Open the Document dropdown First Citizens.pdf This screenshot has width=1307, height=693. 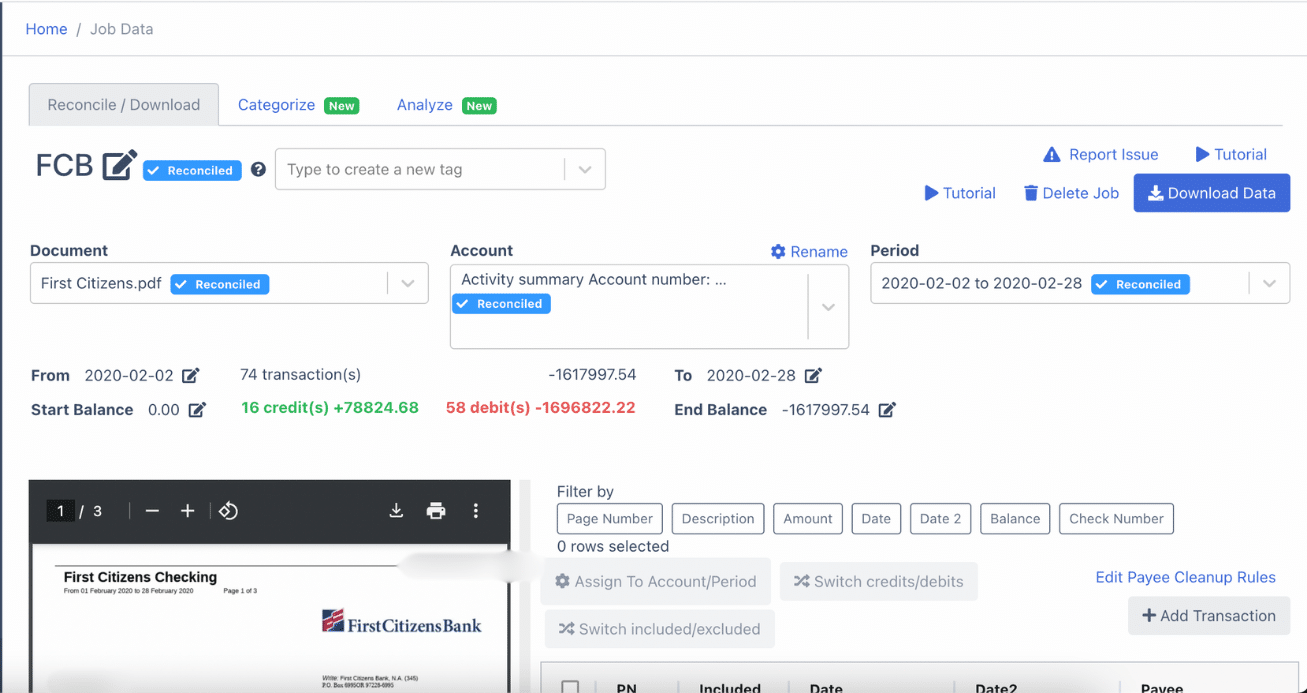[x=229, y=283]
